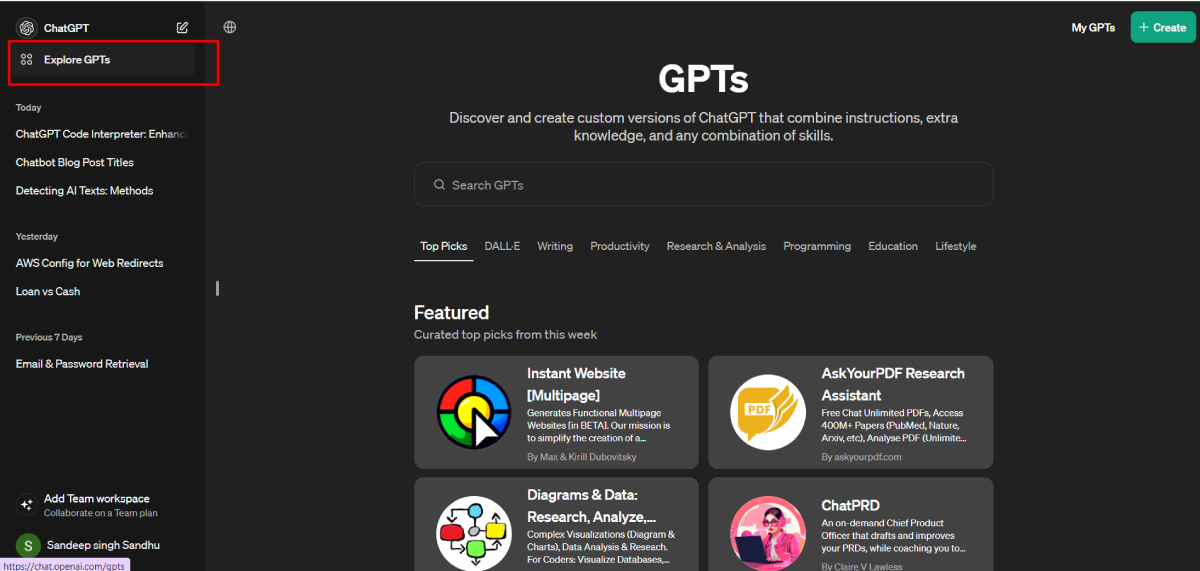Click the Yesterday section label
The width and height of the screenshot is (1200, 571).
point(37,237)
